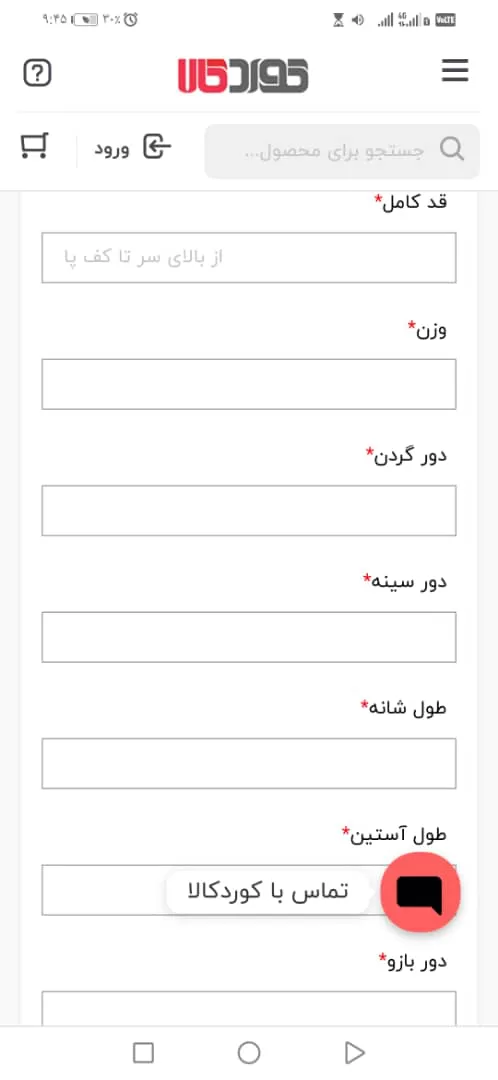The image size is (498, 1080).
Task: Select the دور گردن neck input
Action: tap(249, 510)
